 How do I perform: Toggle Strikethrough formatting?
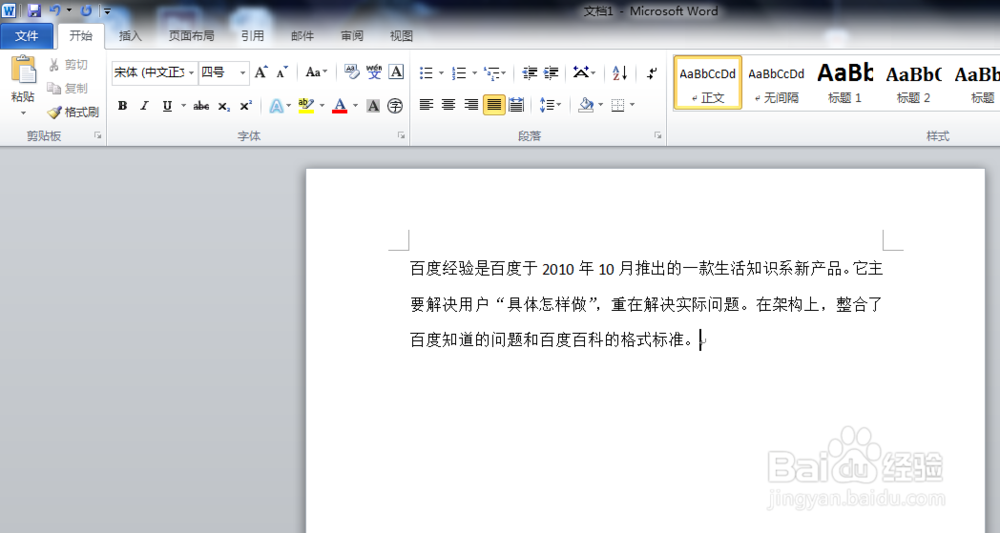[x=201, y=106]
